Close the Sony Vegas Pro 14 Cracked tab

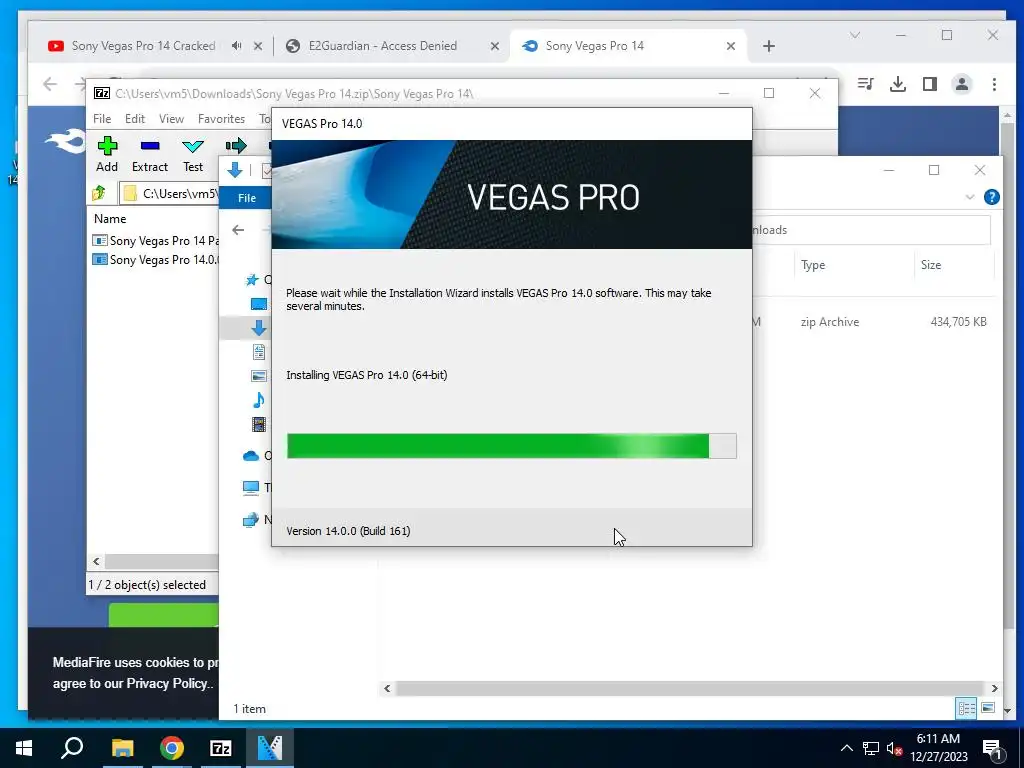tap(258, 46)
